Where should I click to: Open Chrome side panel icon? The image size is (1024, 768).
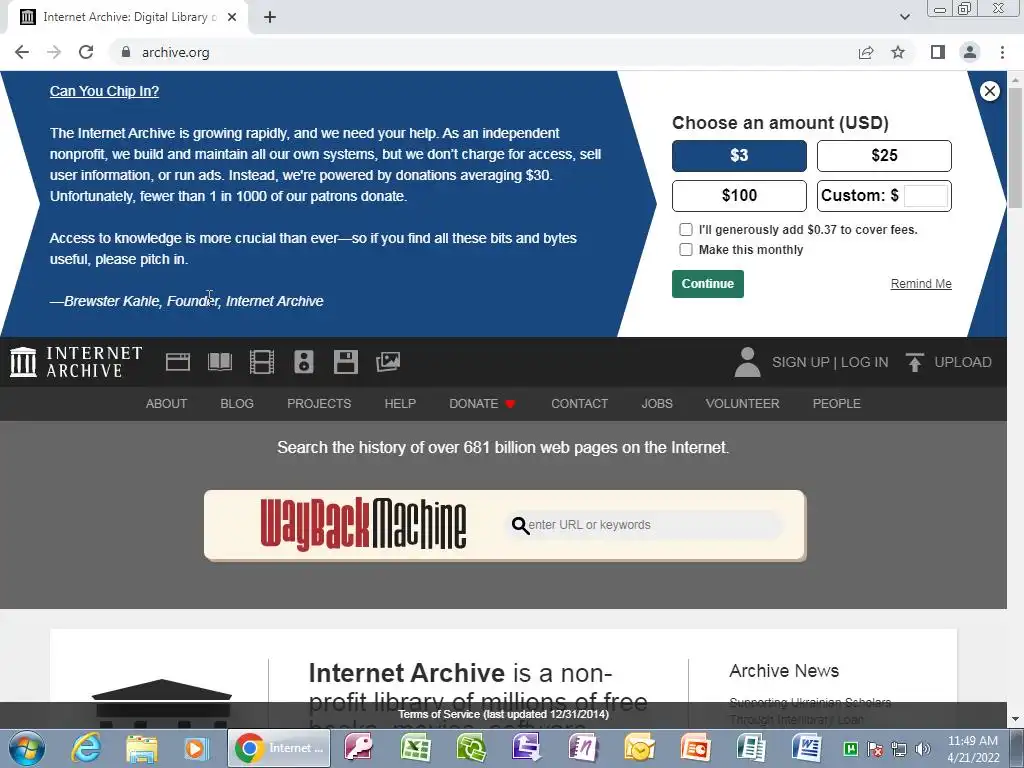pyautogui.click(x=938, y=52)
